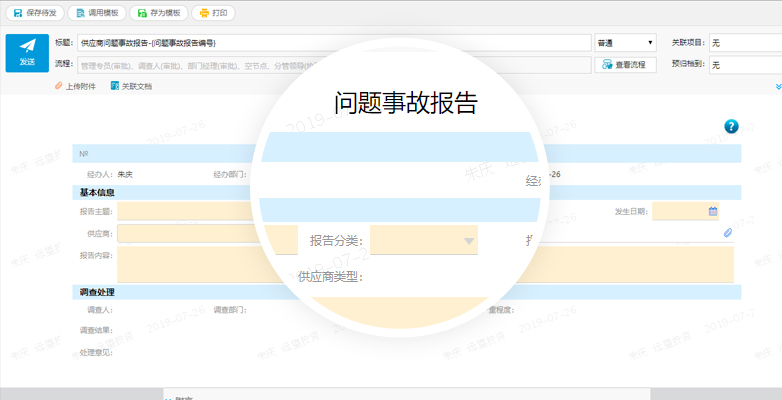Click the blue help question mark icon
782x400 pixels.
(x=731, y=126)
